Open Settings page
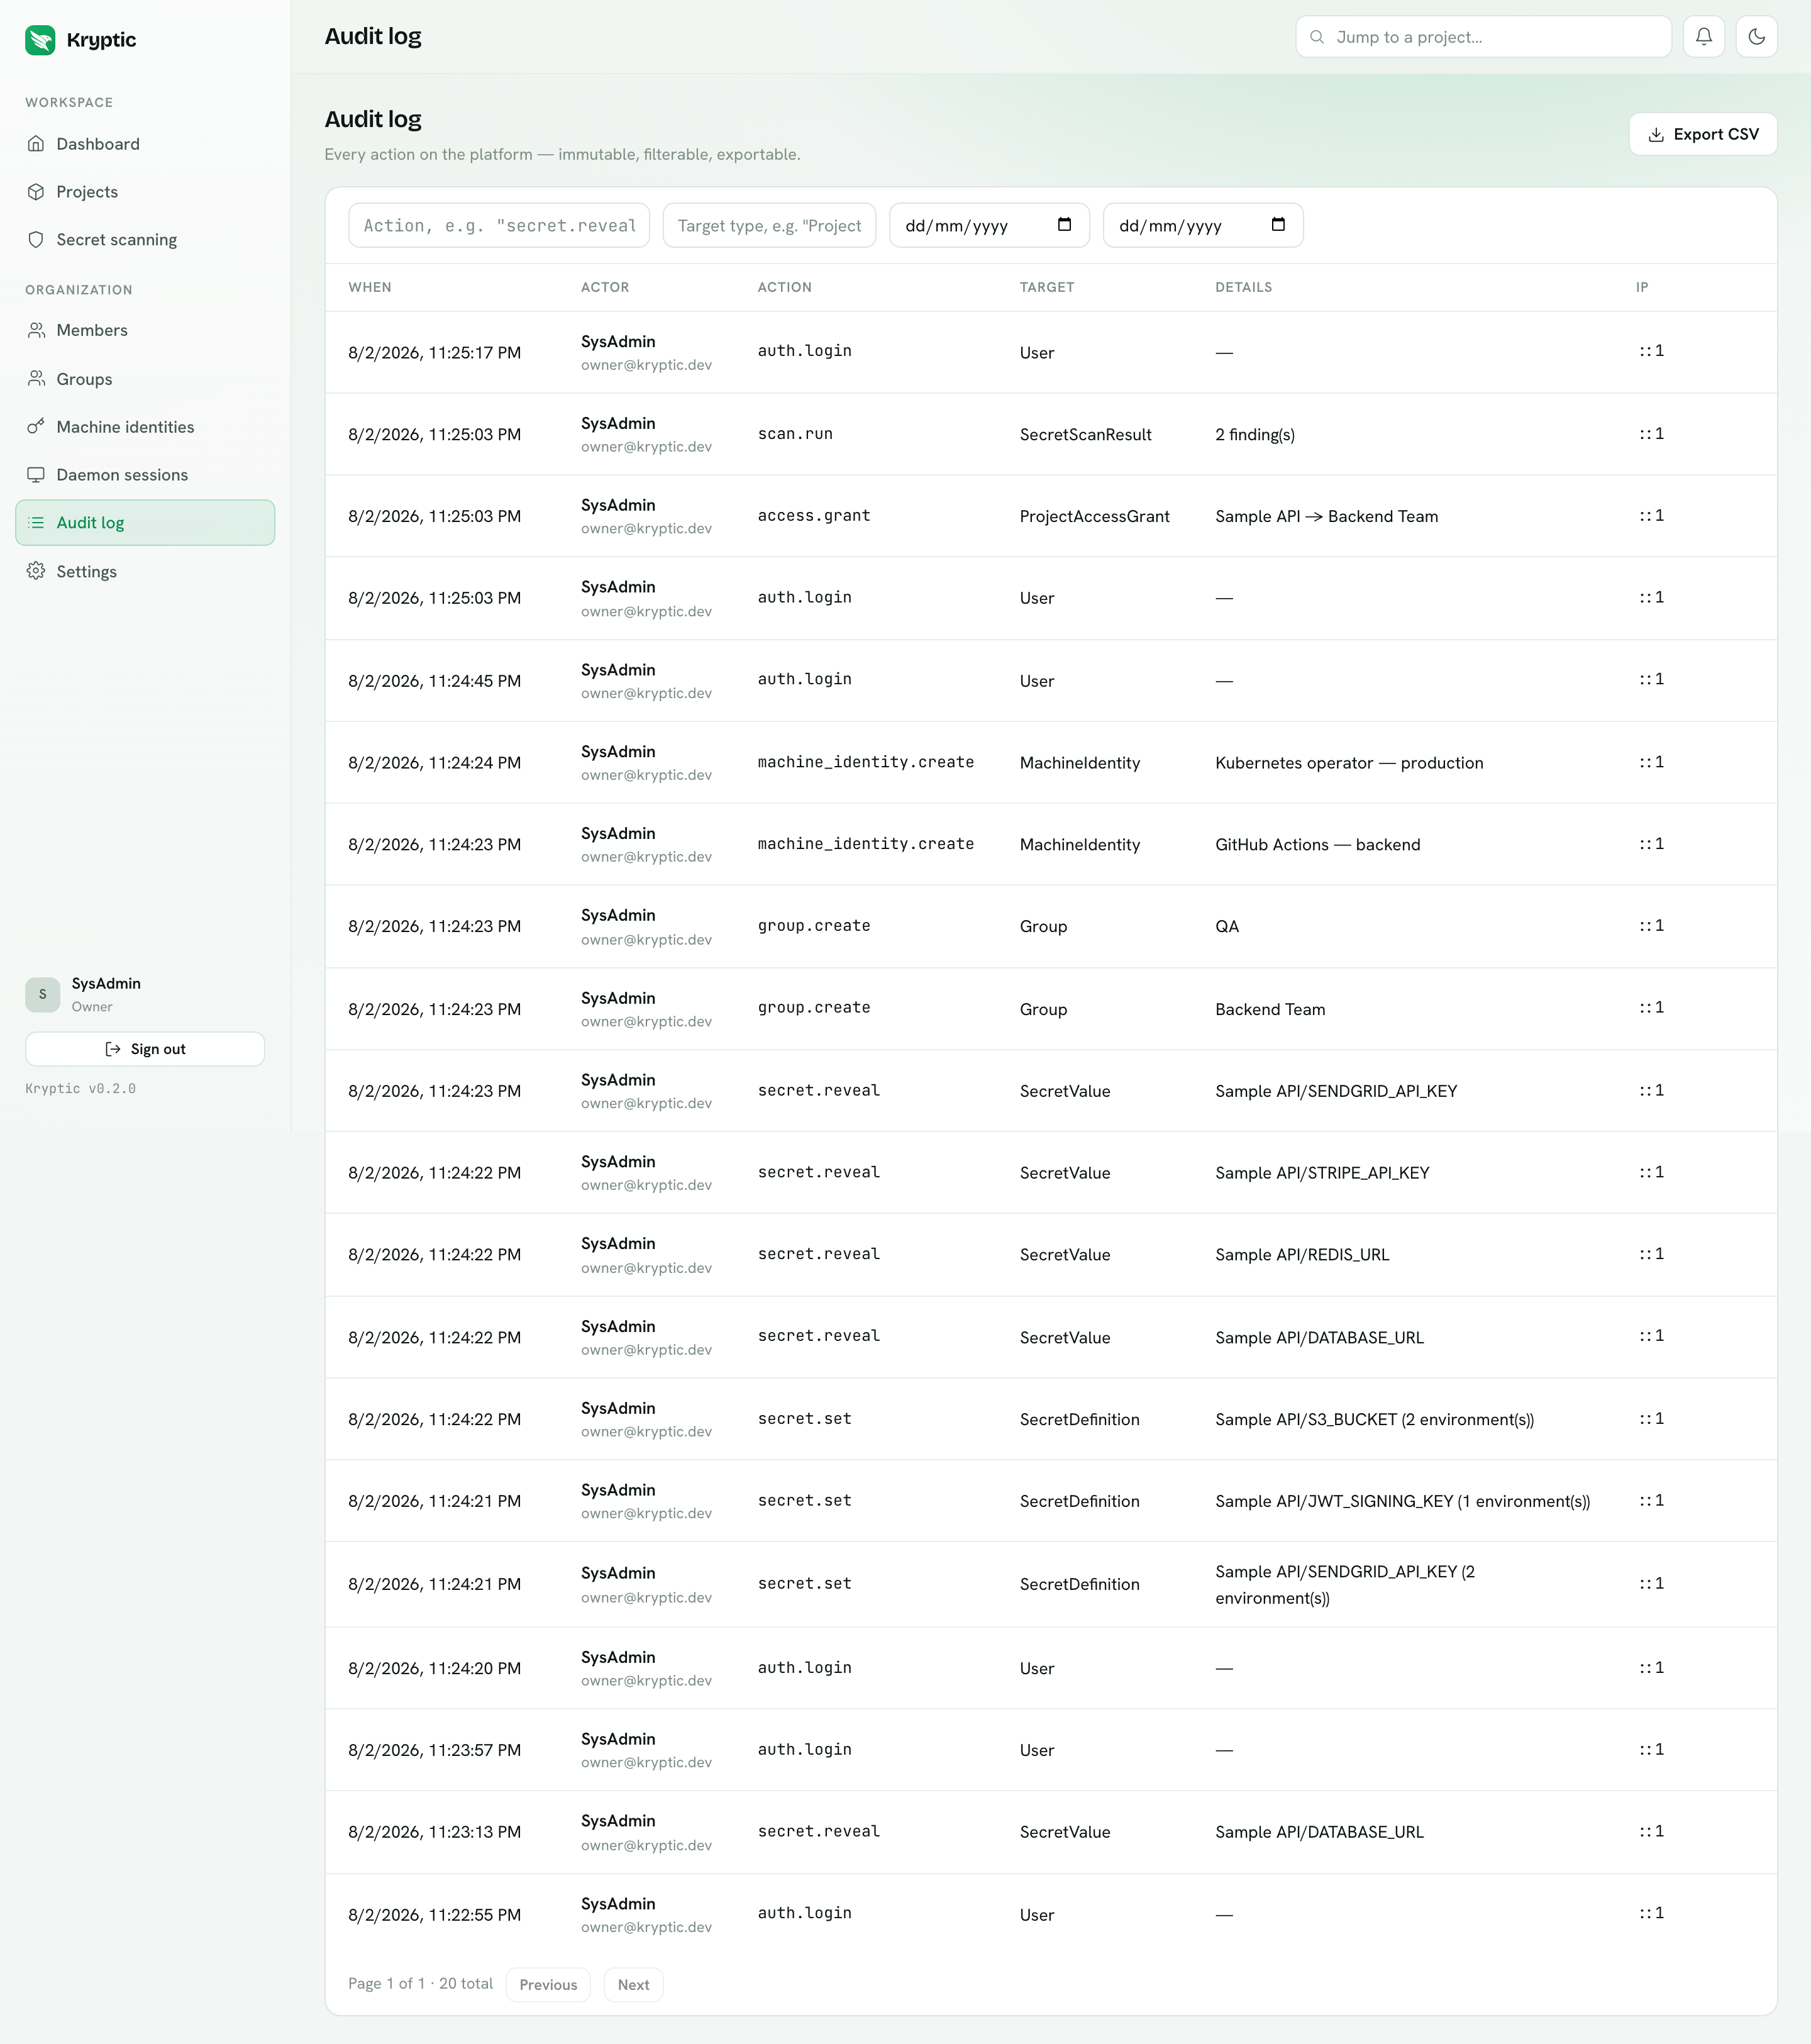Image resolution: width=1811 pixels, height=2044 pixels. point(145,571)
